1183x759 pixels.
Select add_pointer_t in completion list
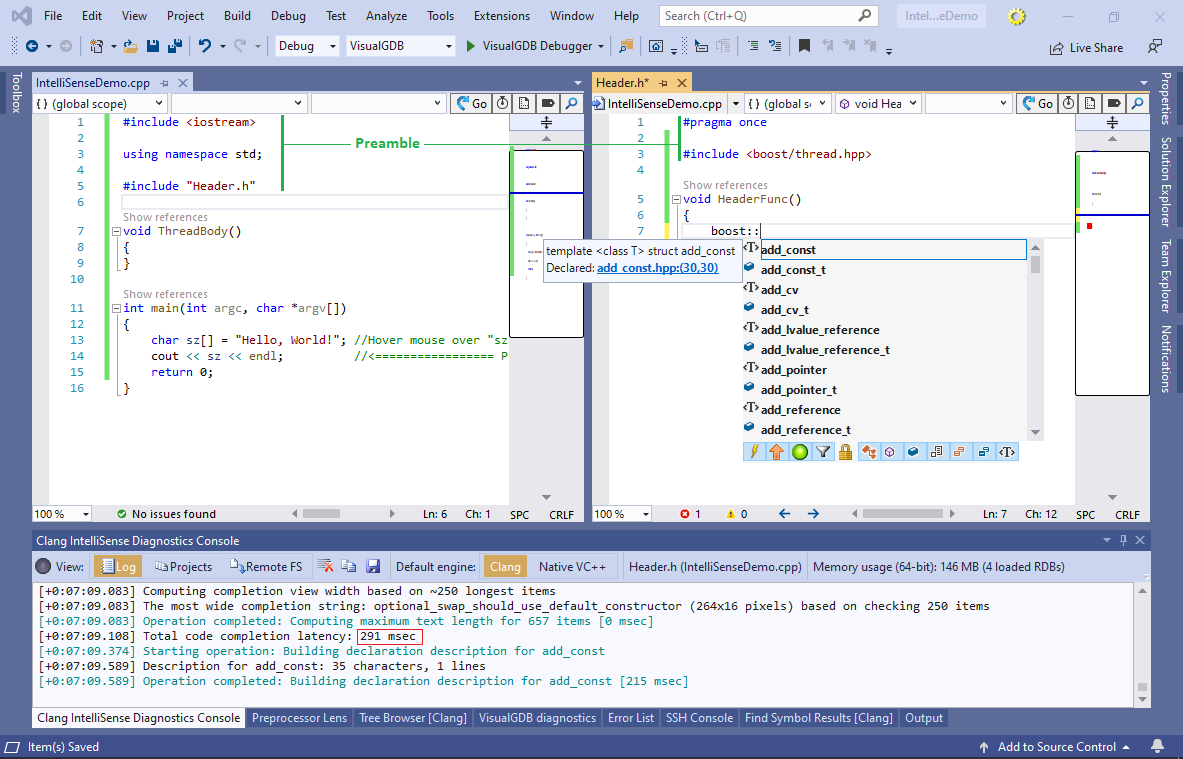point(798,389)
